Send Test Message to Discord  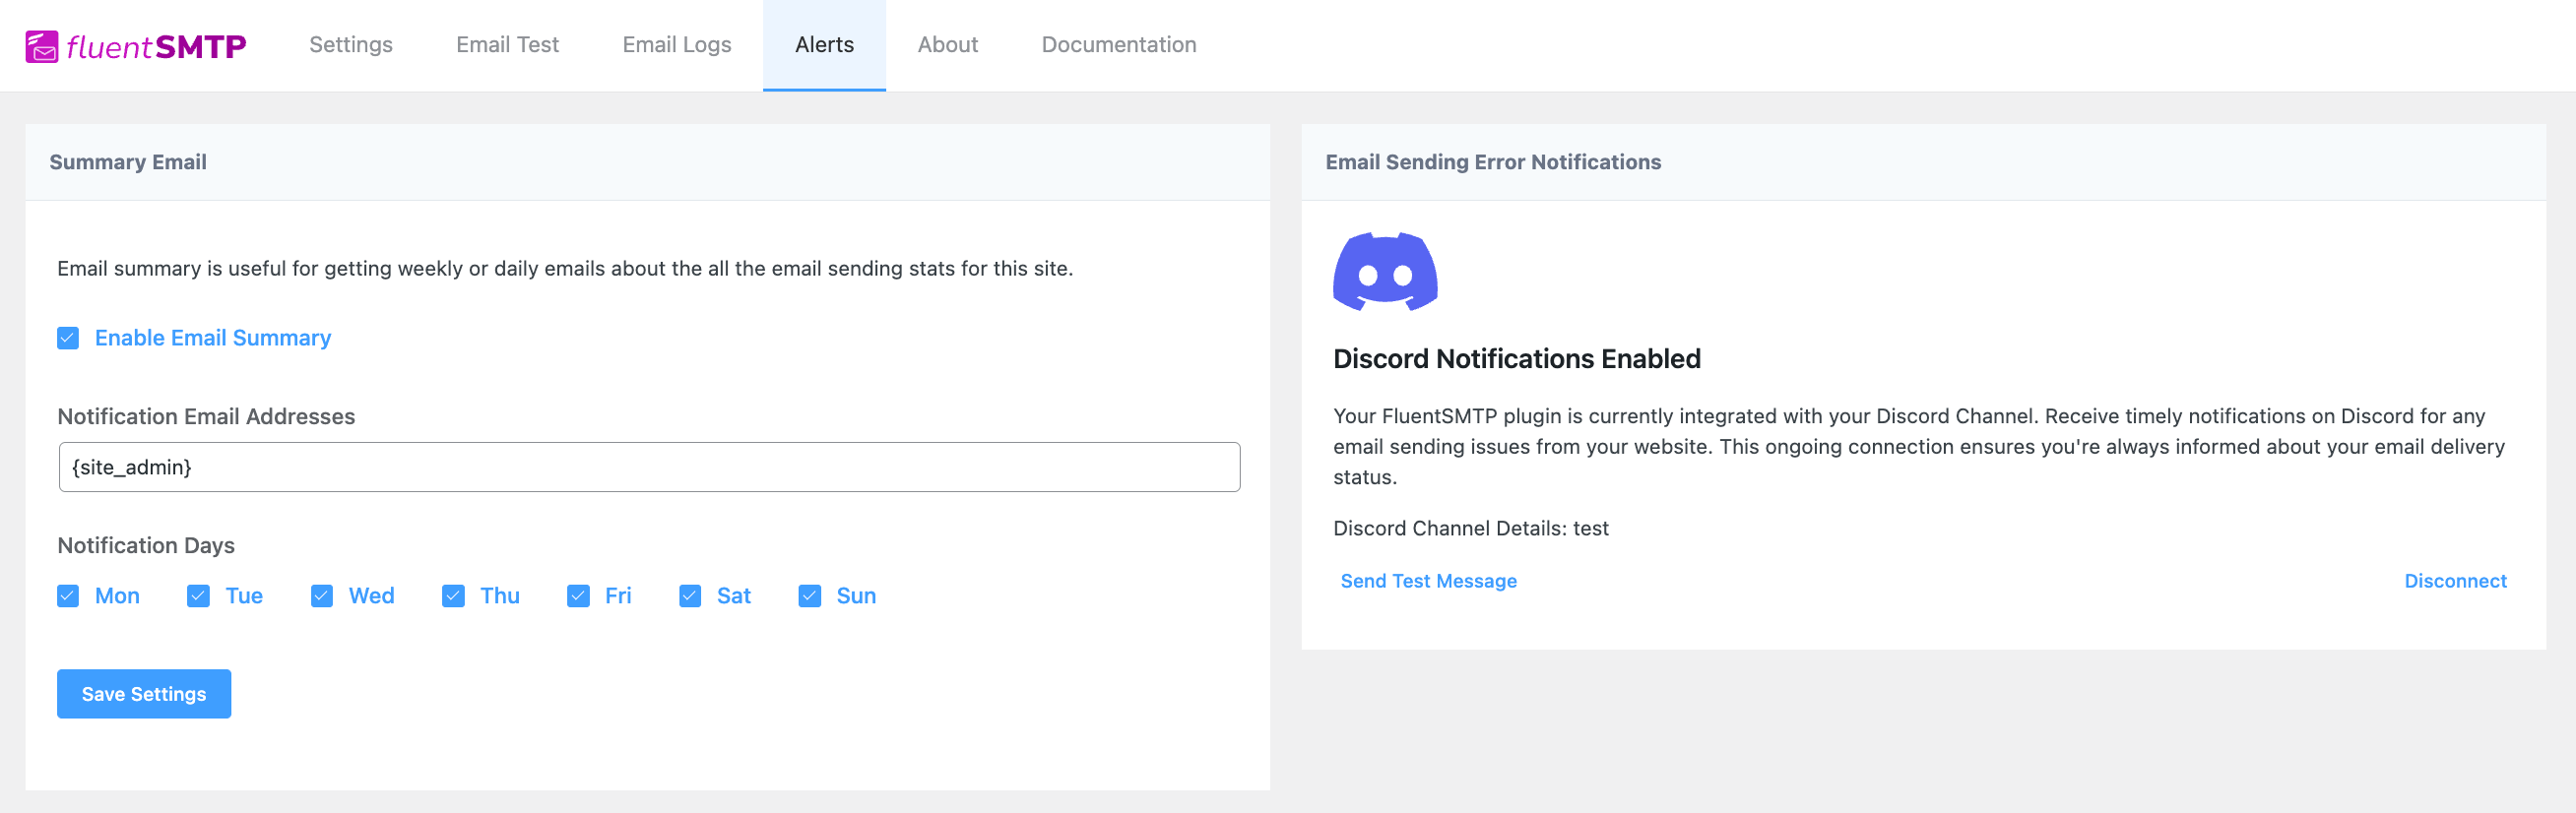click(1428, 581)
